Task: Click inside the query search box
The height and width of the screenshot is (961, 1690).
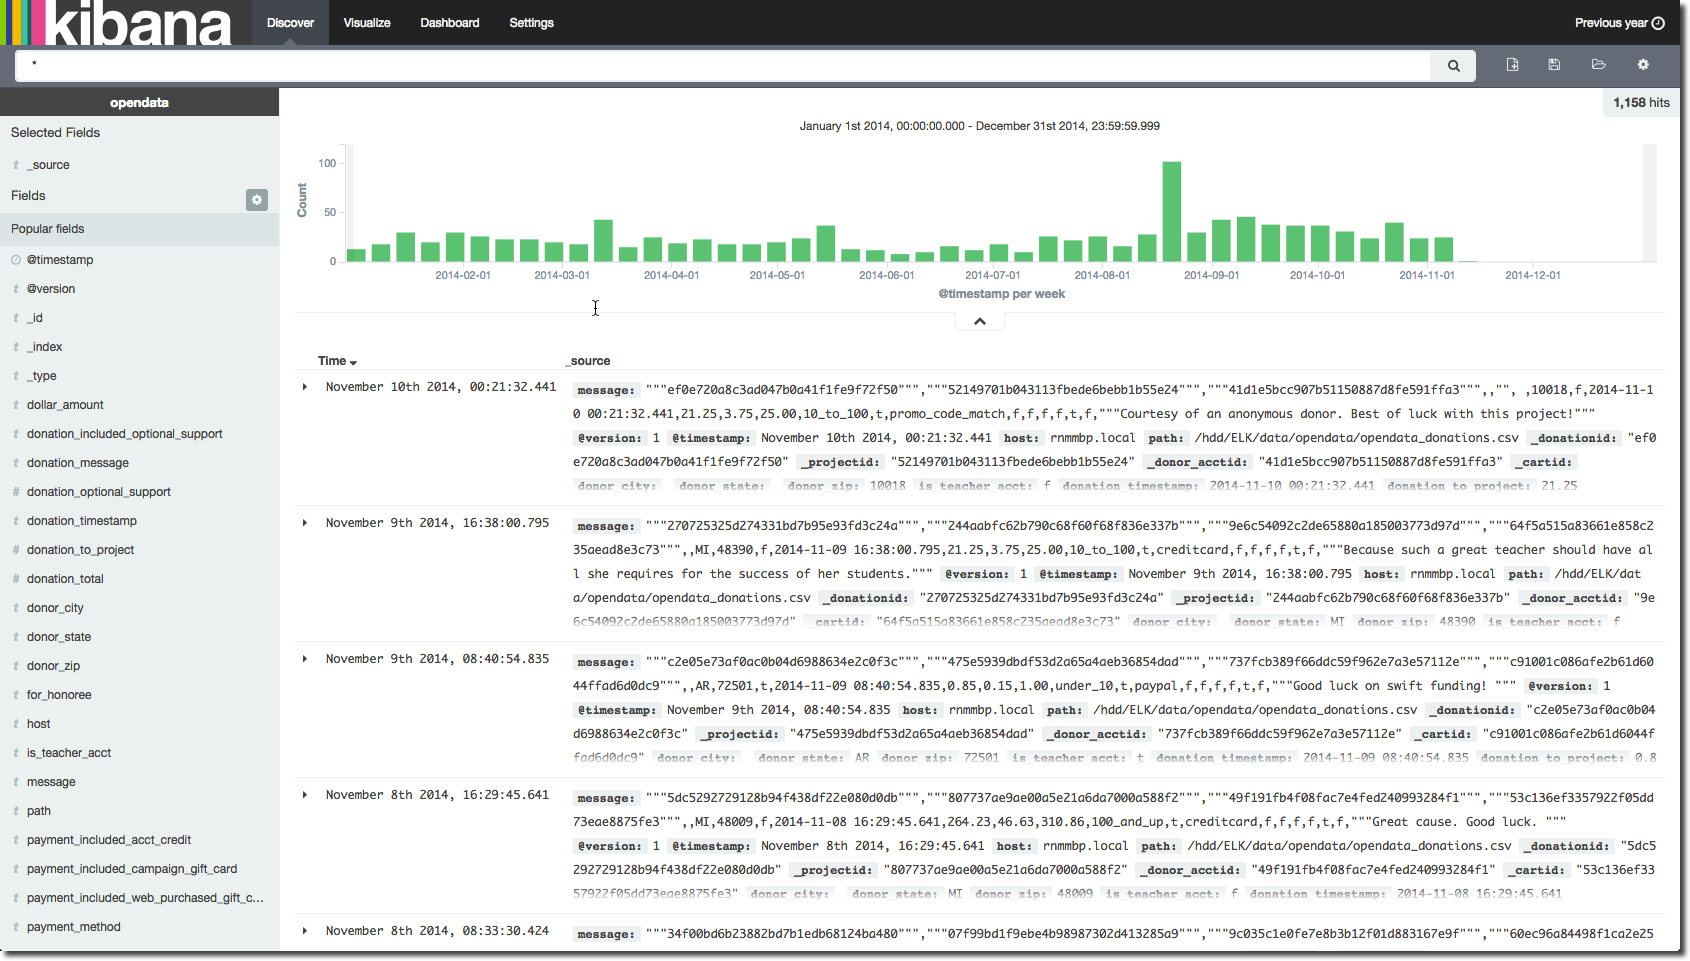Action: pos(720,66)
